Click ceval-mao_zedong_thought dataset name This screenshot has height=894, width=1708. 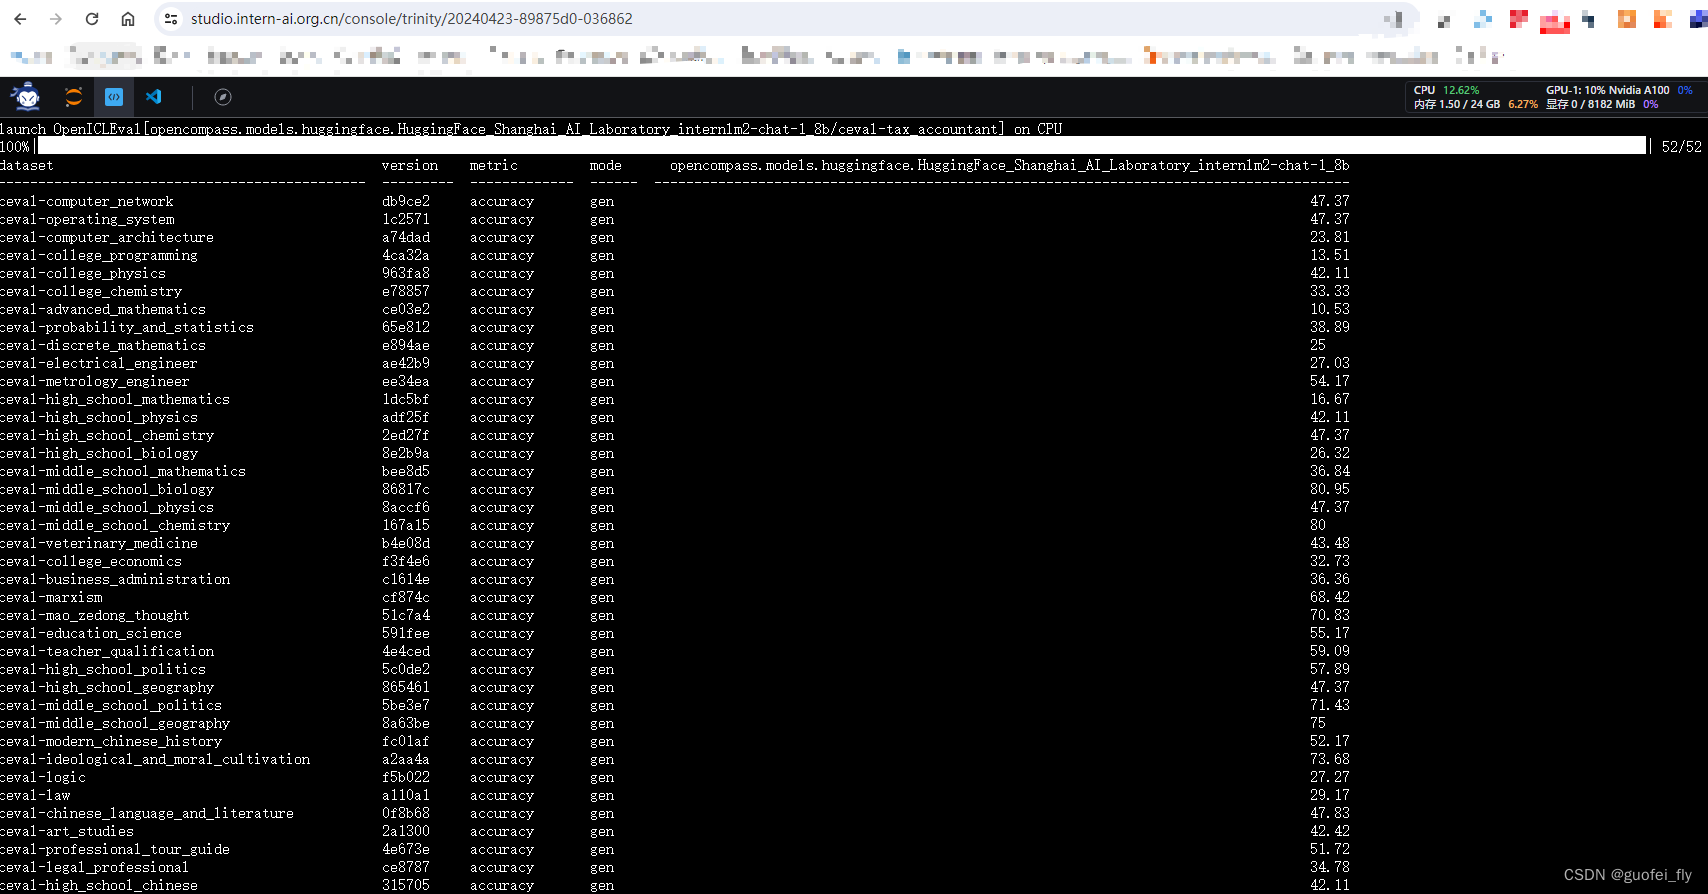pos(95,615)
